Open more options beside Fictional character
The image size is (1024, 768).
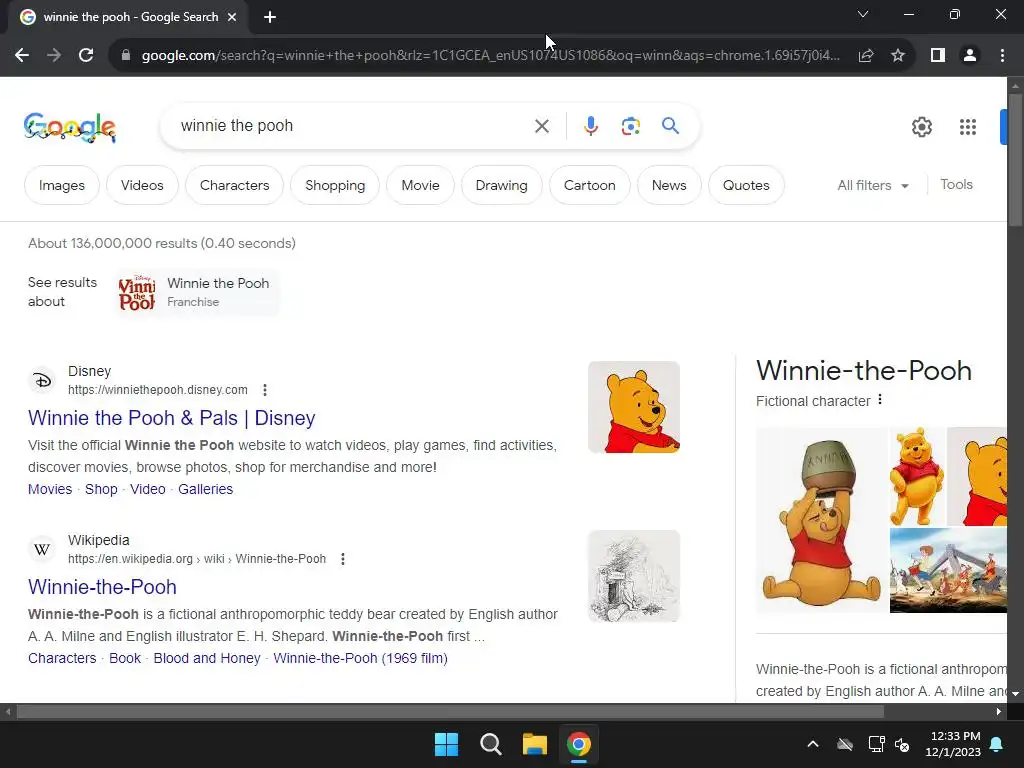pyautogui.click(x=880, y=400)
